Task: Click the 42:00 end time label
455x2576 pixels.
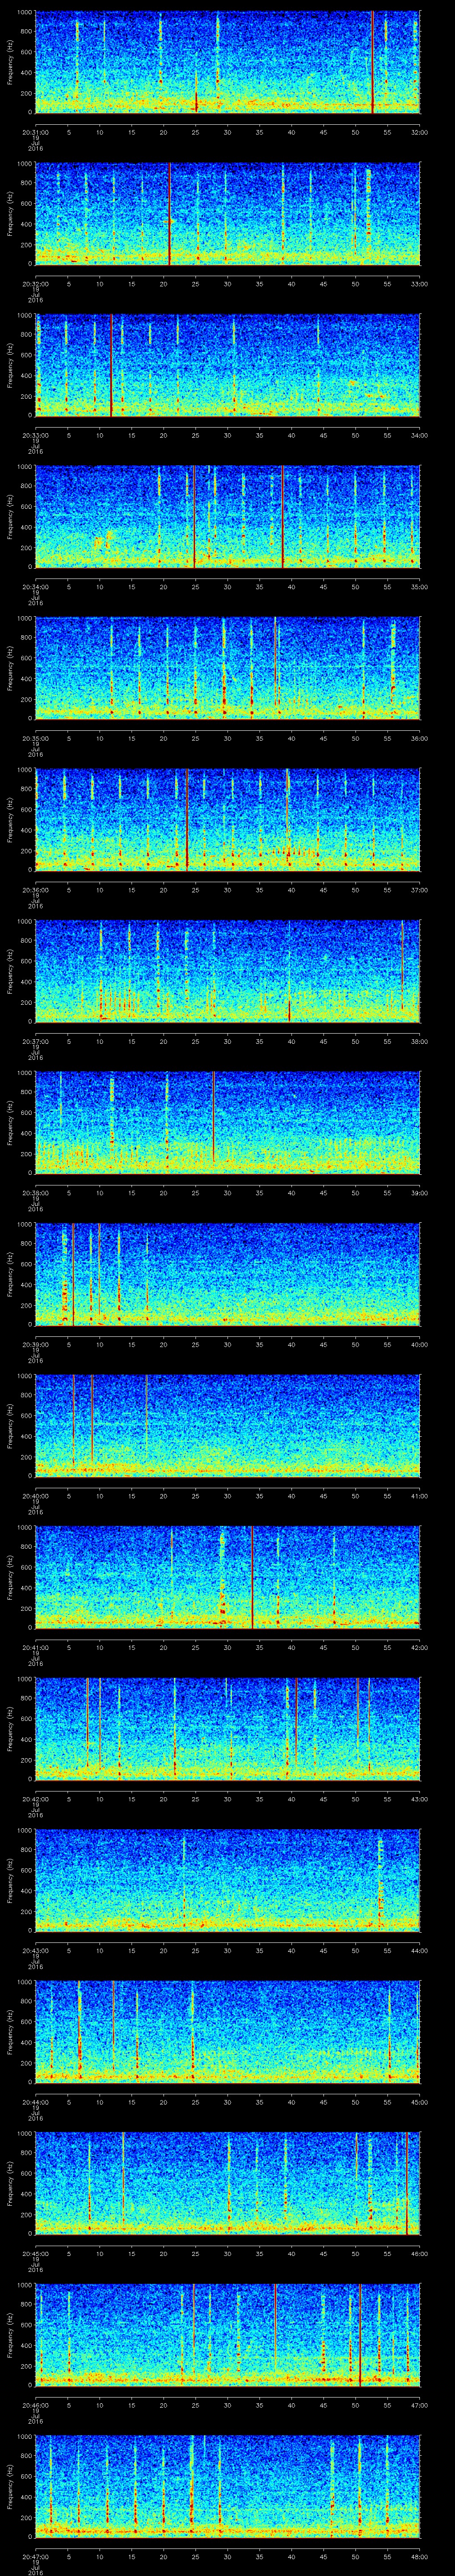Action: tap(420, 1647)
